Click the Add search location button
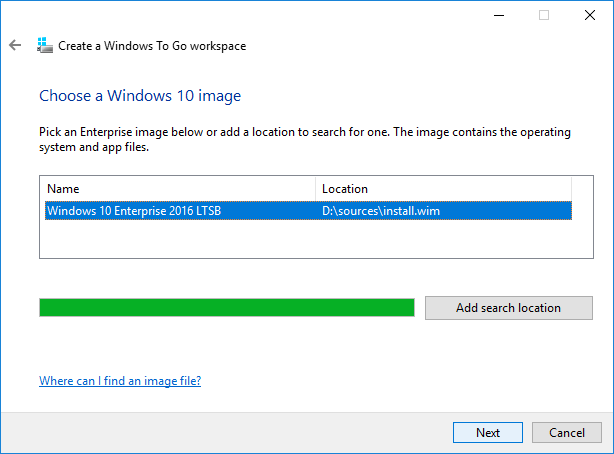This screenshot has height=454, width=614. (x=509, y=308)
